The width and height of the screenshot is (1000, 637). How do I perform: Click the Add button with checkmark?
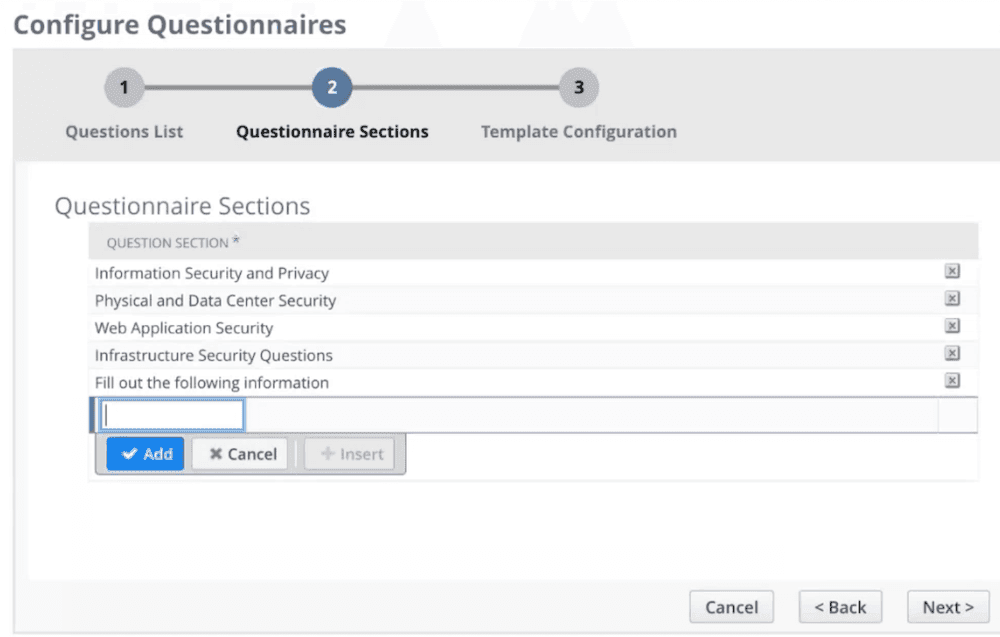pyautogui.click(x=146, y=454)
